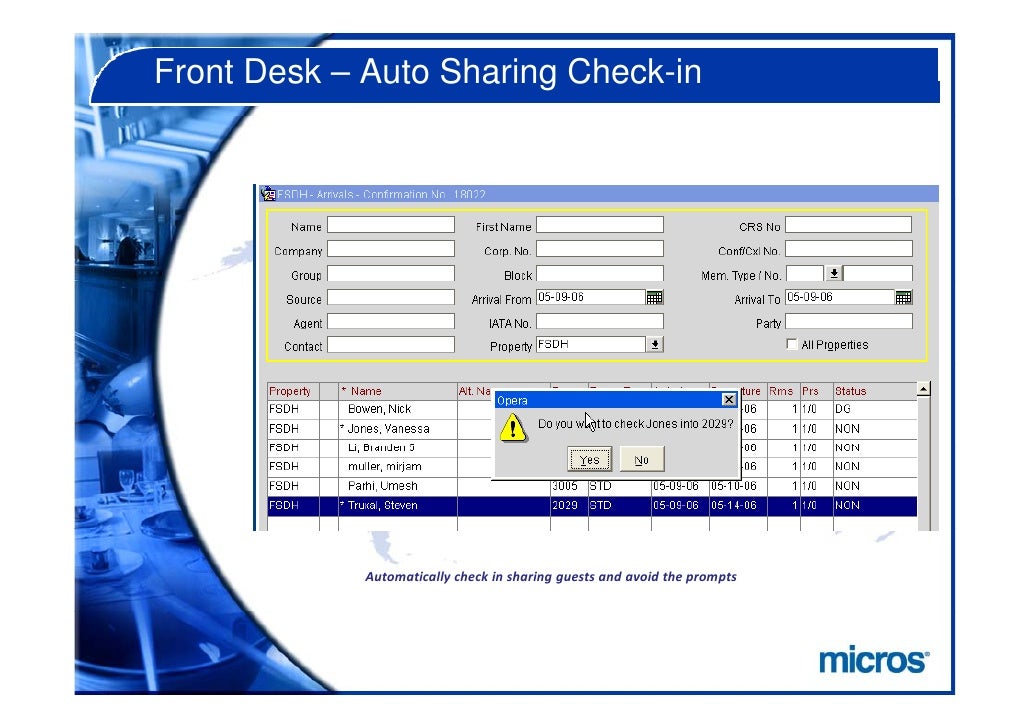Sort by the Prs column header

(x=817, y=391)
